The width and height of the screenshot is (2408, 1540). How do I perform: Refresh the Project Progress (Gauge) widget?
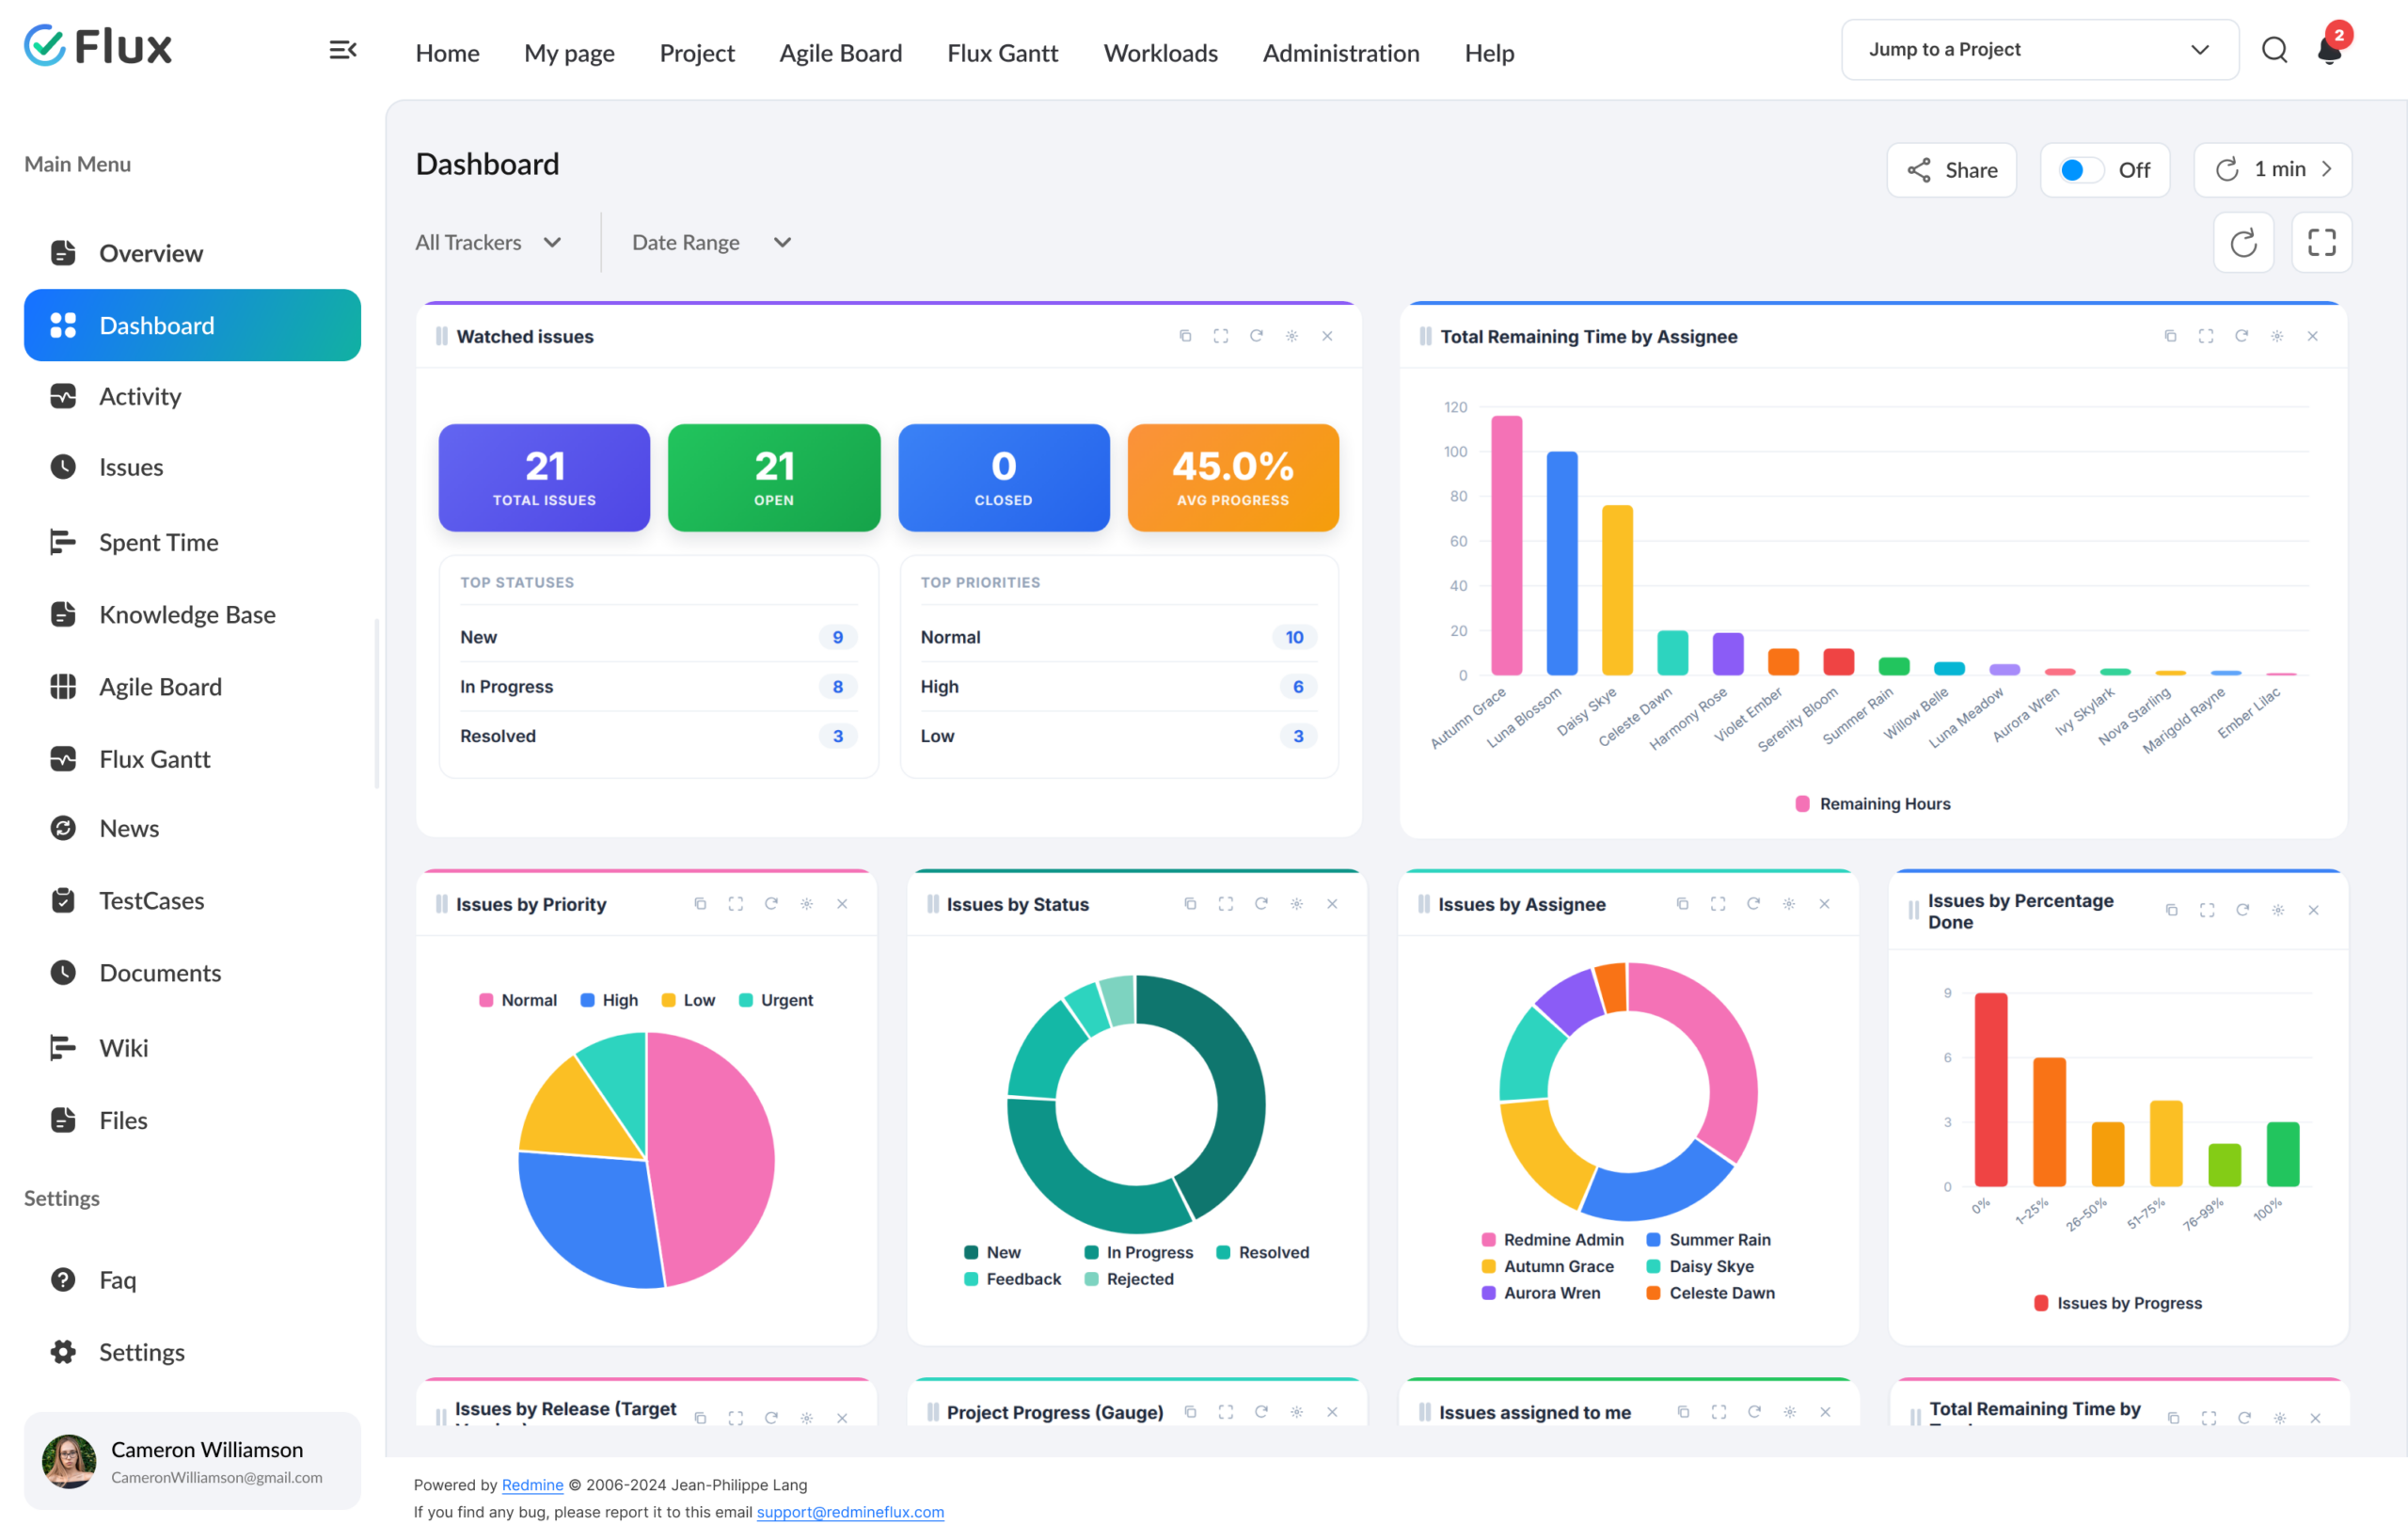pyautogui.click(x=1261, y=1412)
